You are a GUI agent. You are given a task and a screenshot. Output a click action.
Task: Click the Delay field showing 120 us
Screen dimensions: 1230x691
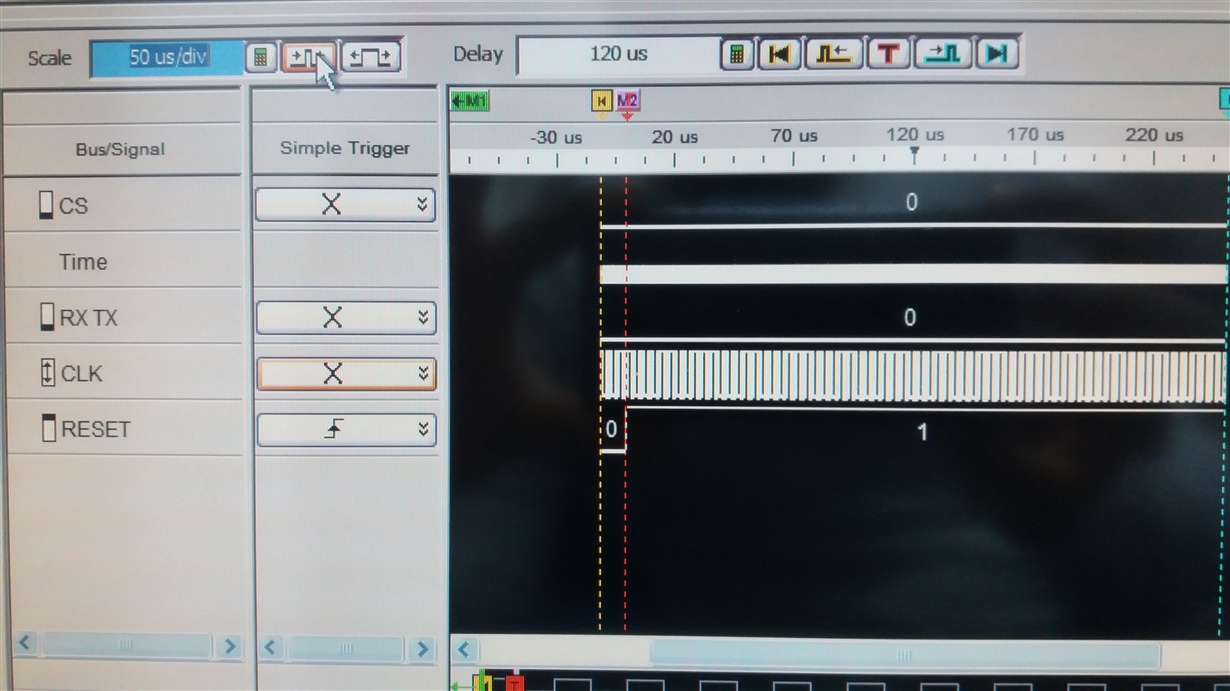click(618, 55)
